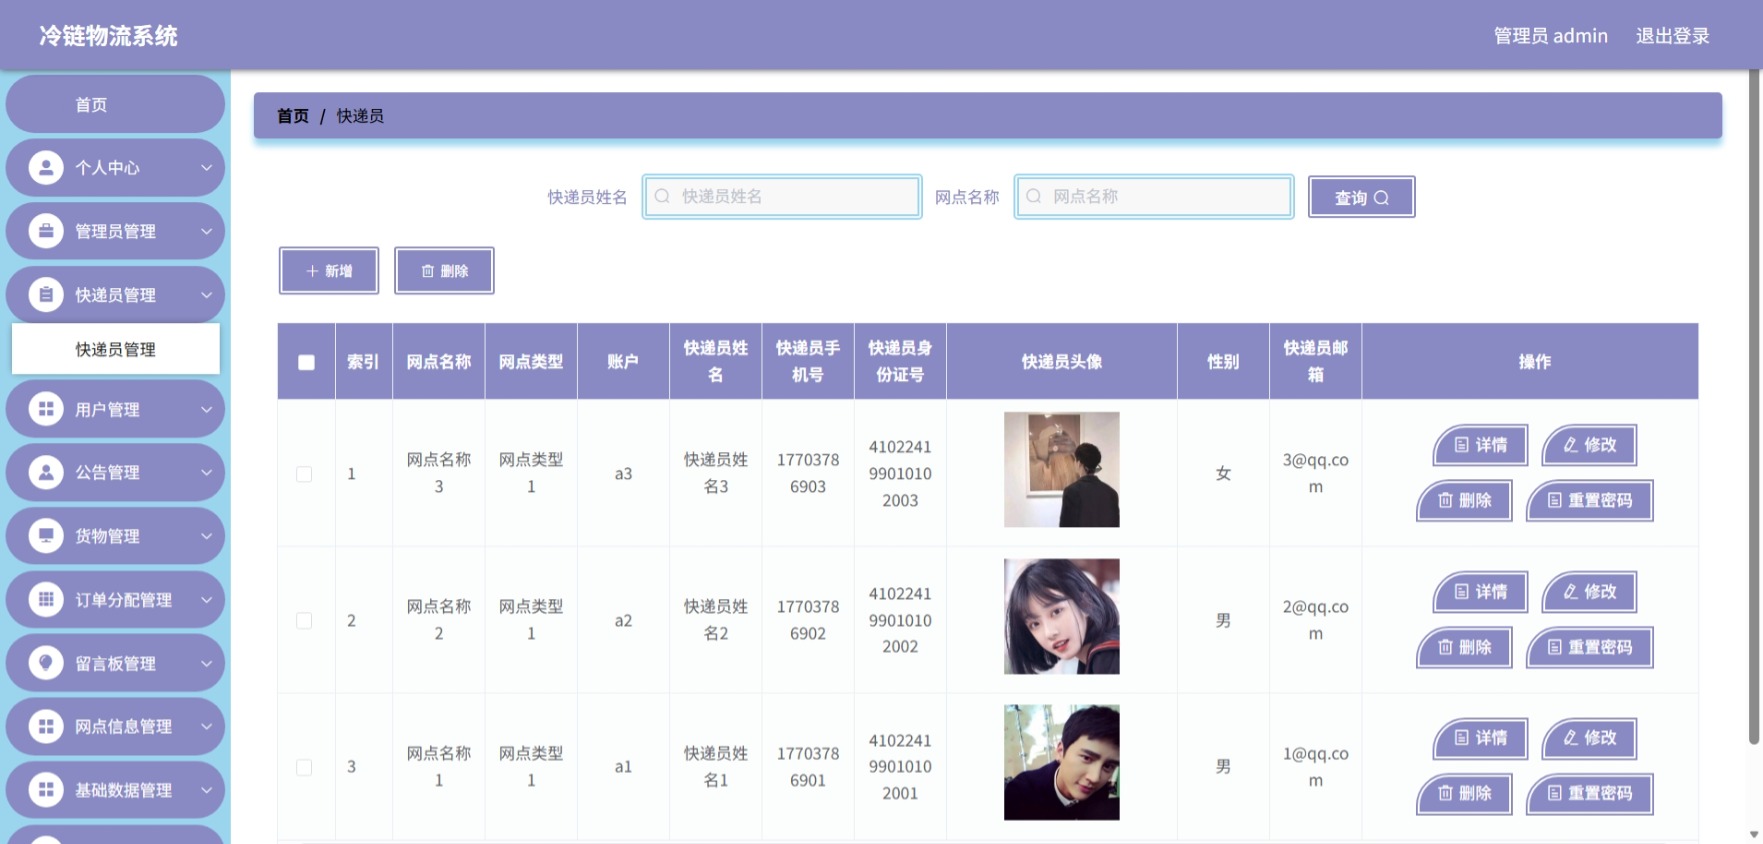The image size is (1763, 844).
Task: Click the 货物管理 monitor icon
Action: point(46,536)
